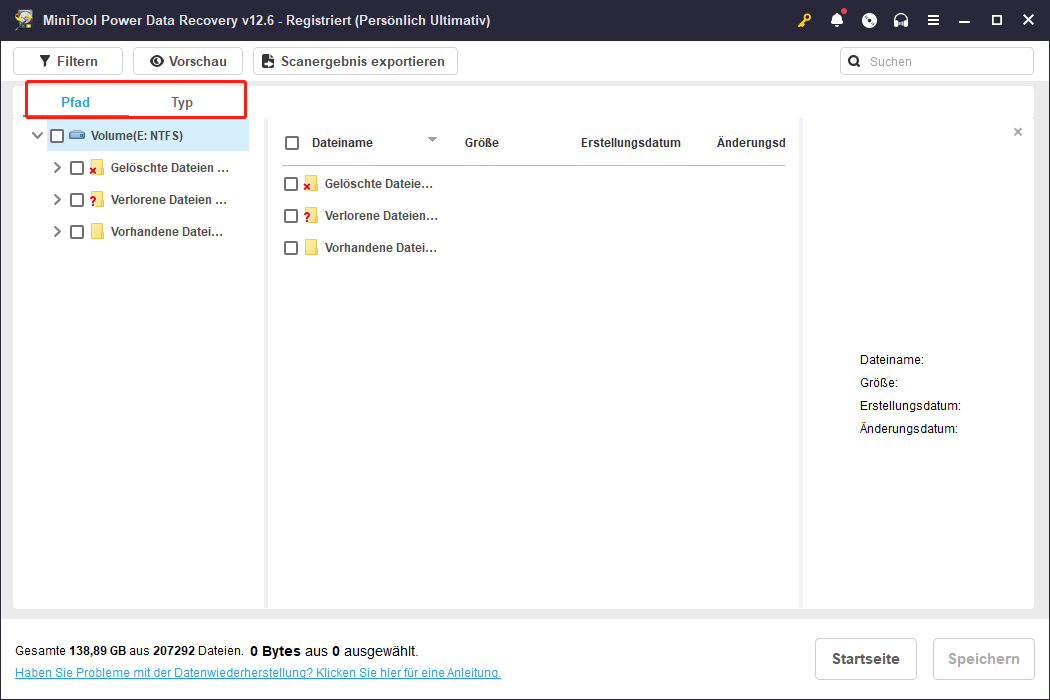
Task: Click the Vorhandene Dateien folder icon in the tree
Action: pyautogui.click(x=97, y=232)
